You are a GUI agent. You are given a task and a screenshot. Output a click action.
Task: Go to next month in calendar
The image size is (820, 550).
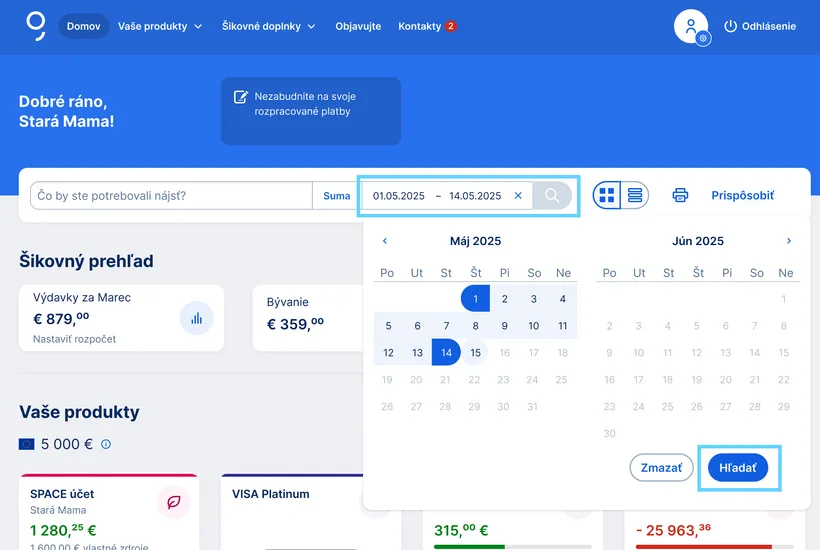click(789, 241)
